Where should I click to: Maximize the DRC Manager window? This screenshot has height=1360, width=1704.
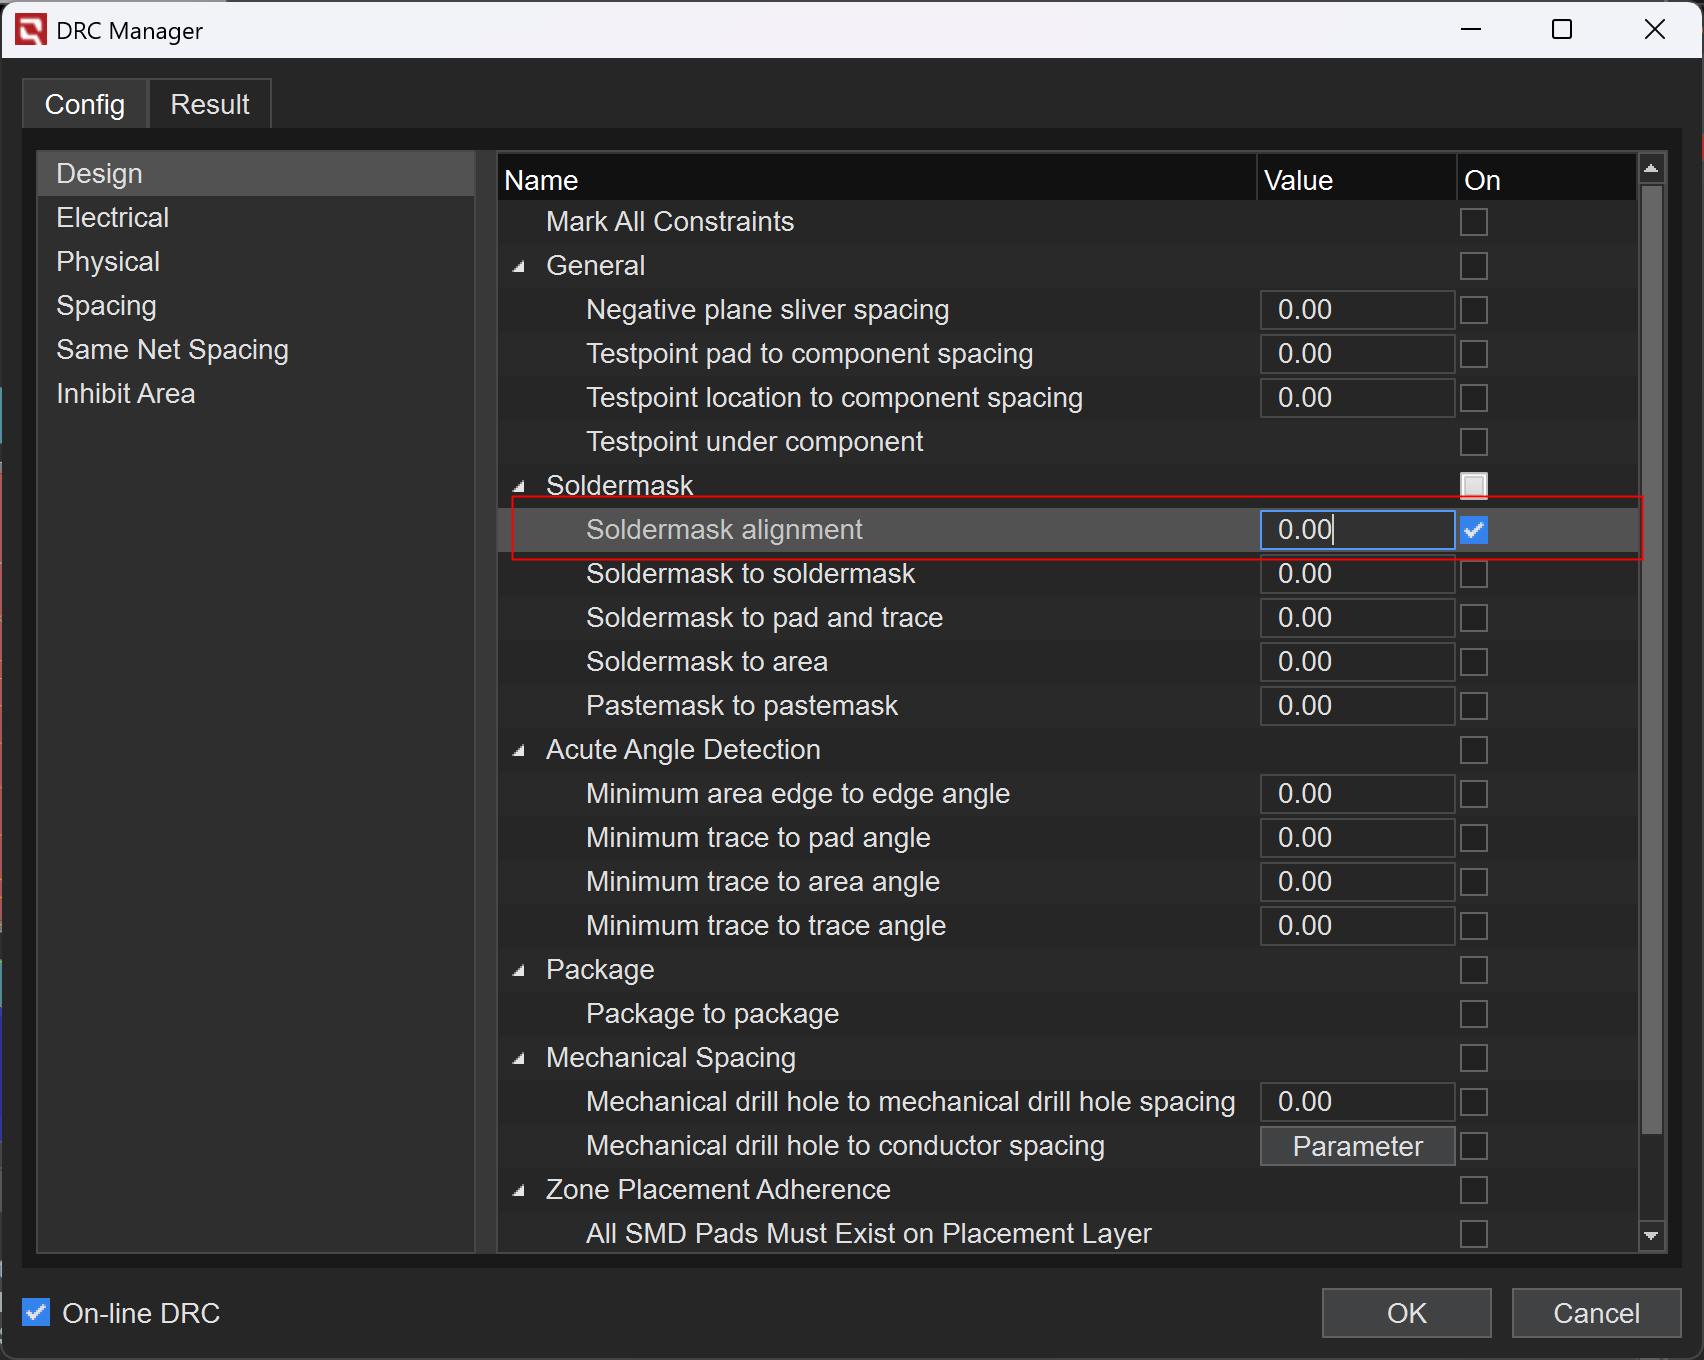click(x=1561, y=30)
